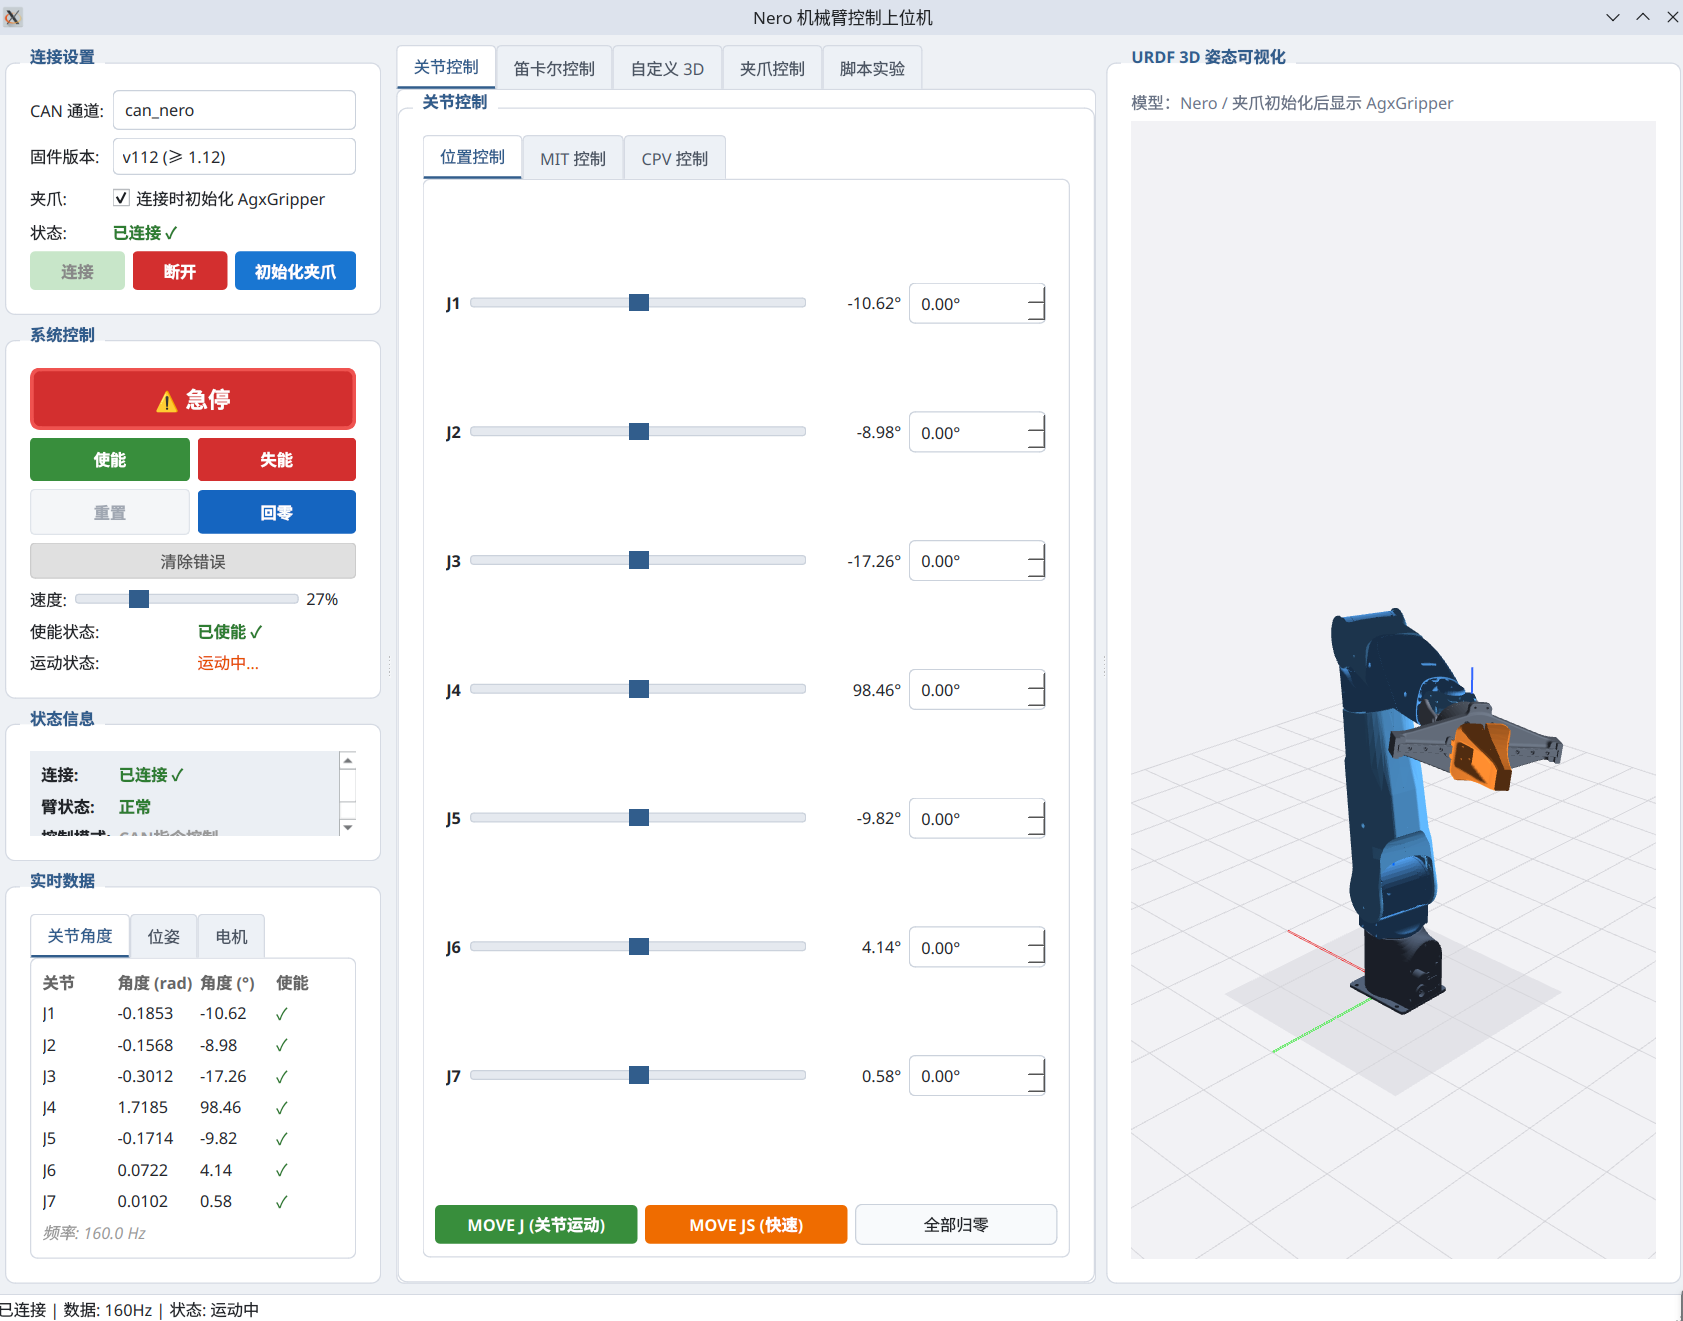The width and height of the screenshot is (1683, 1321).
Task: Click the speed slider handle at 27%
Action: (139, 599)
